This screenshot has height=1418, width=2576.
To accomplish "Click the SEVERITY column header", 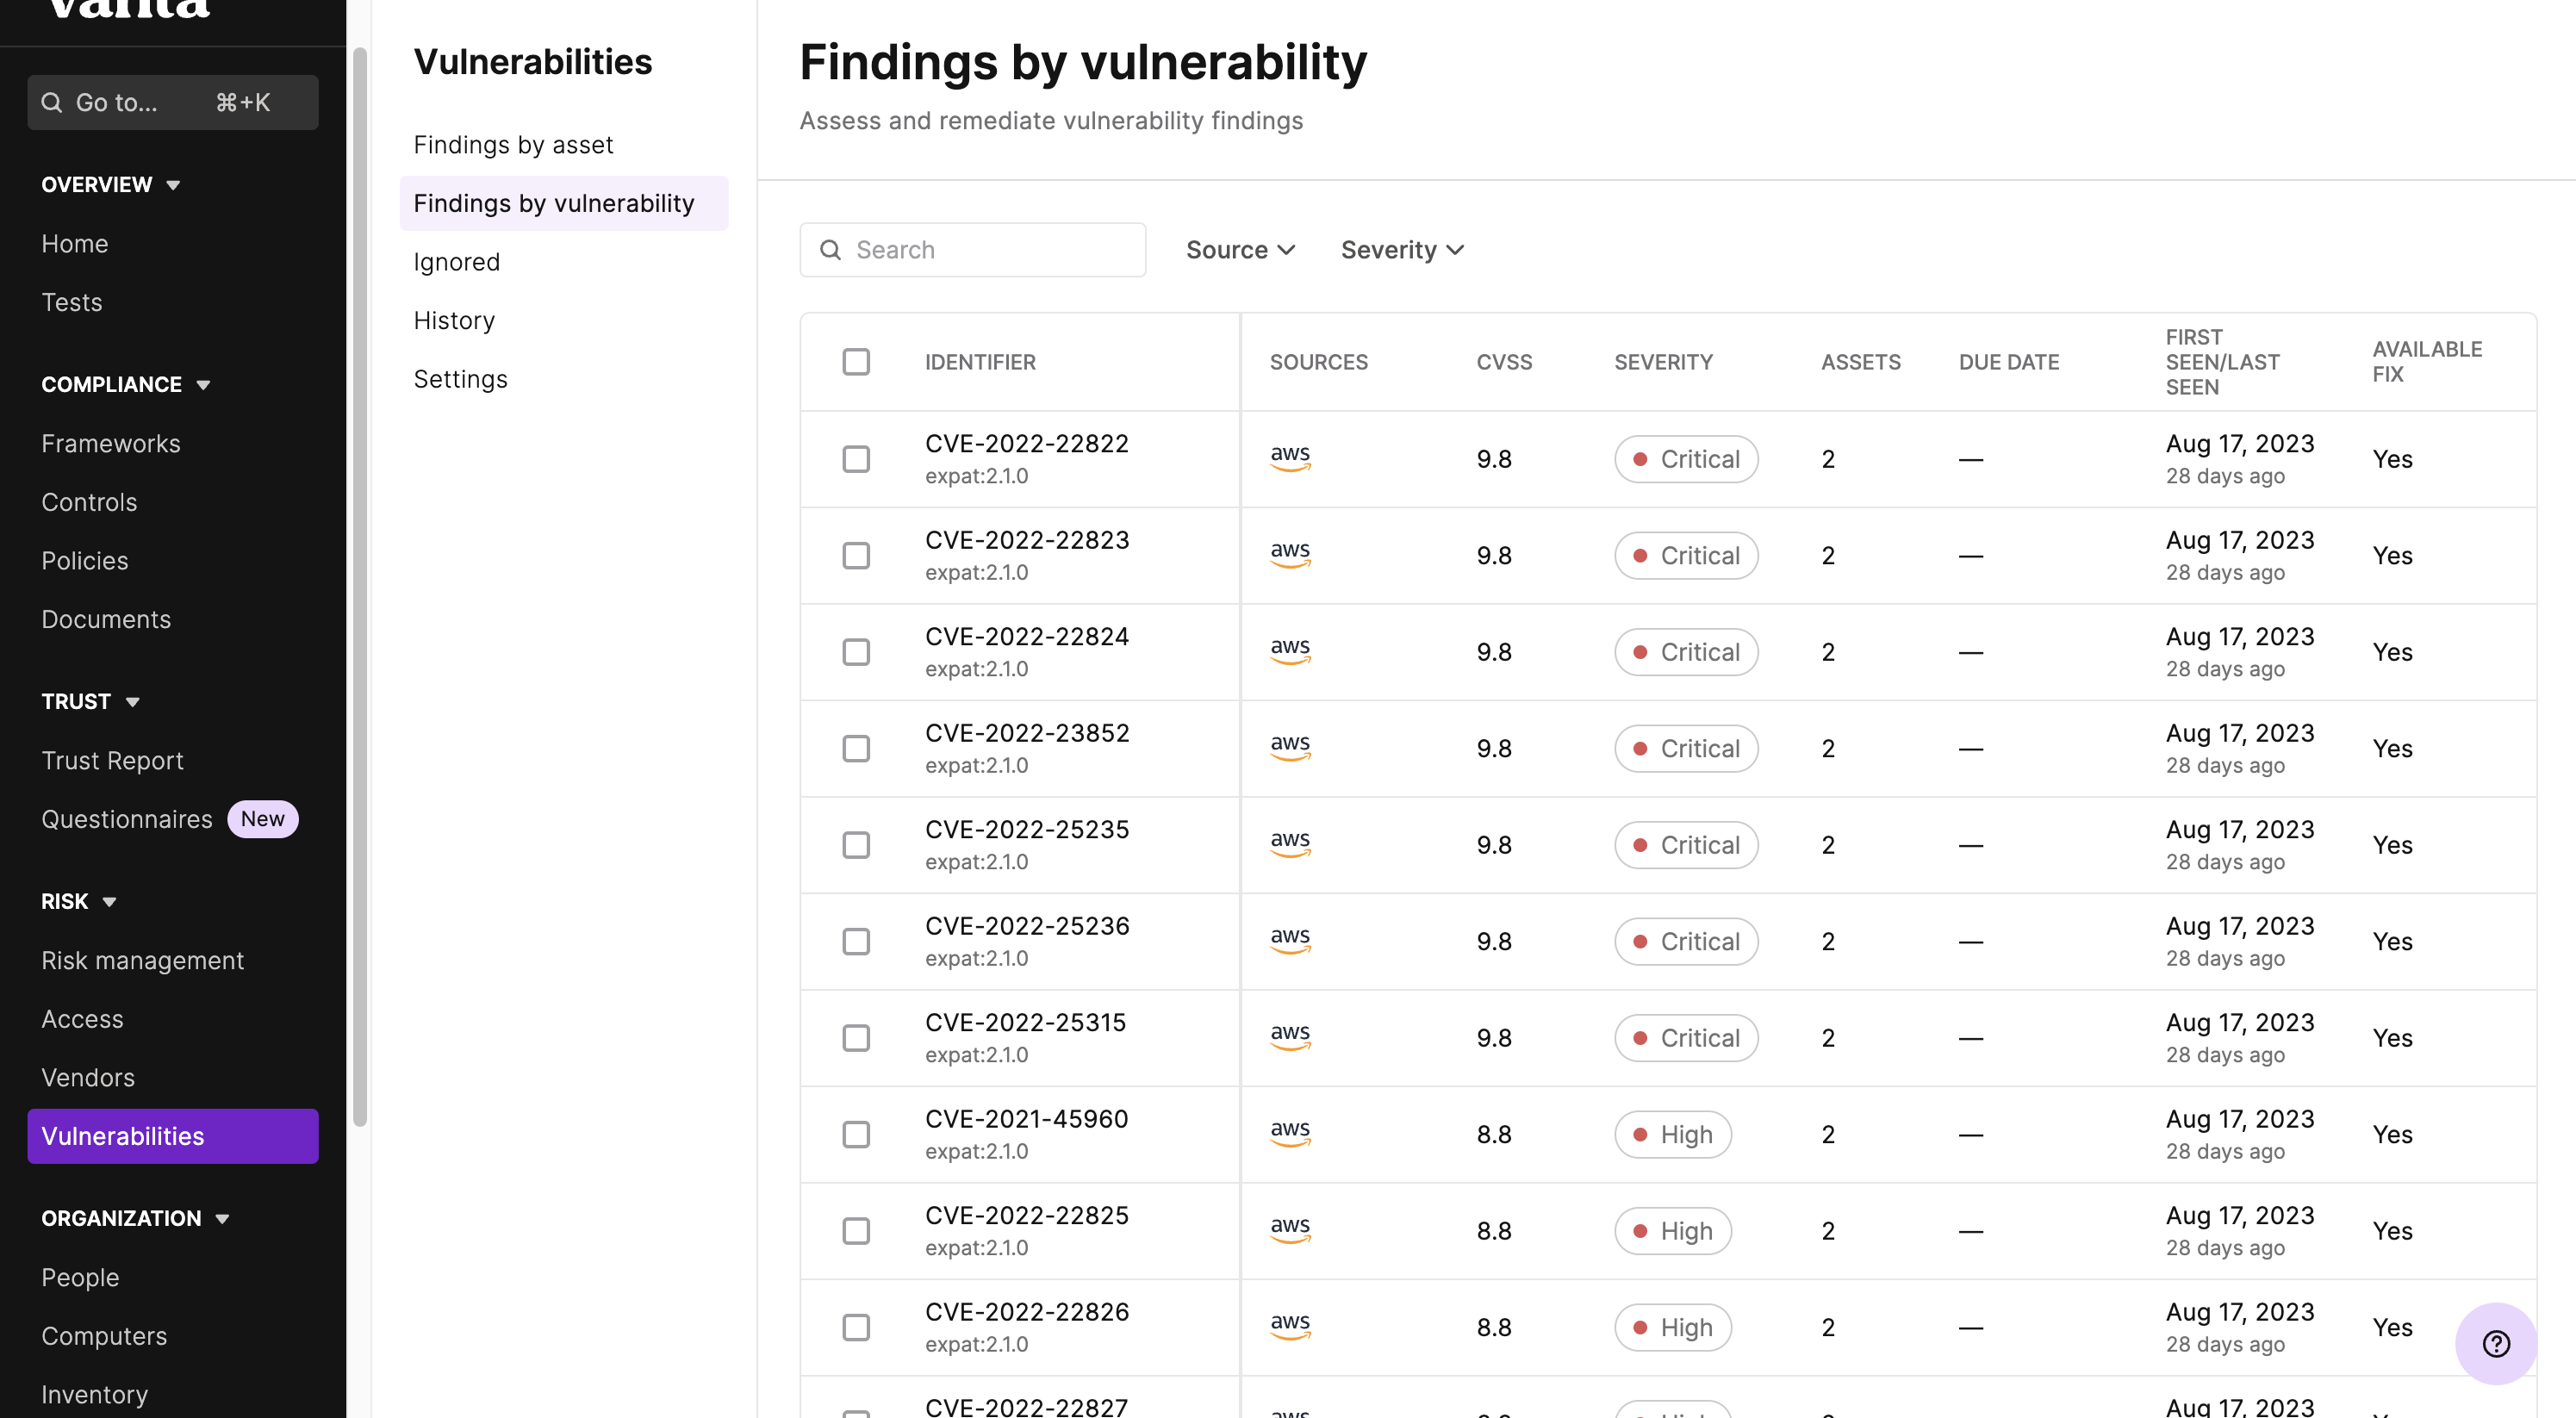I will point(1663,362).
